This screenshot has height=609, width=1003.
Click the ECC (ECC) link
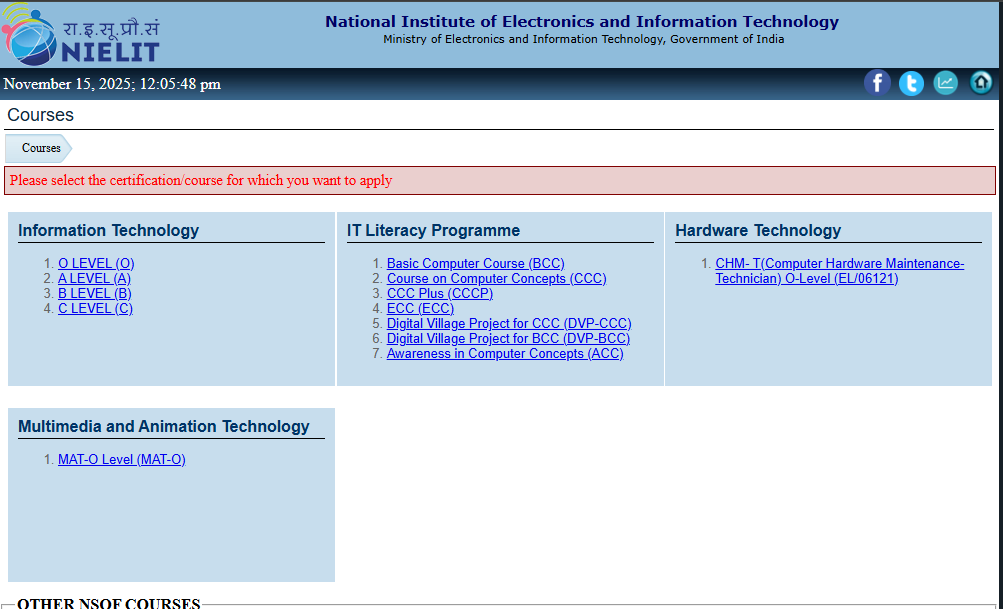[420, 309]
